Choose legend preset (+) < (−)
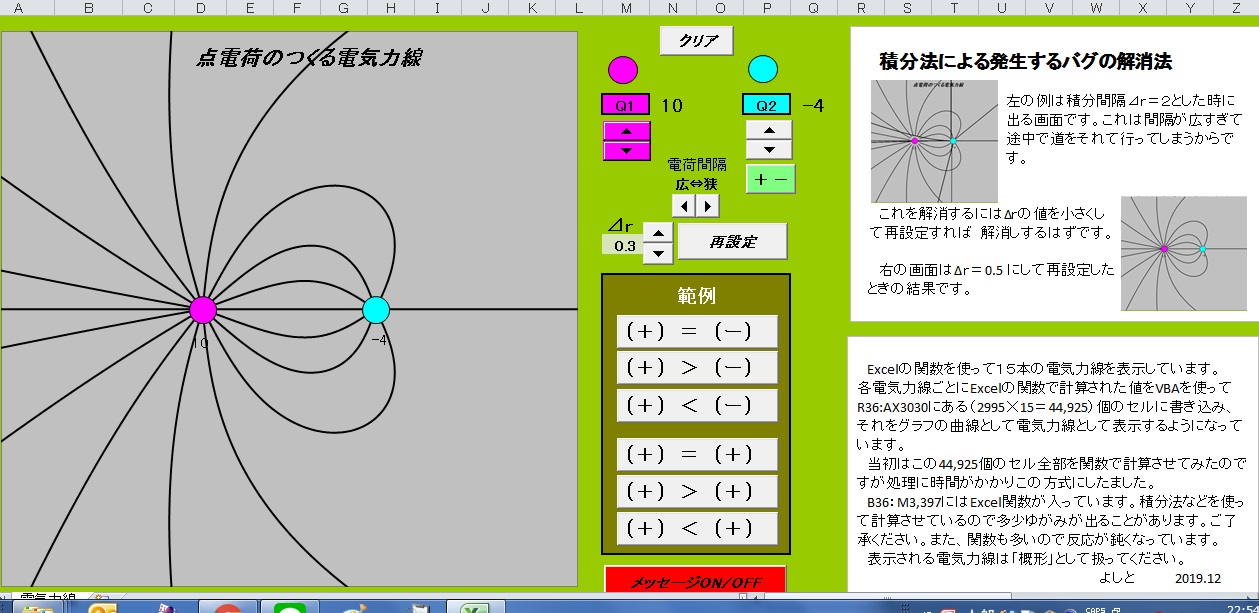 697,405
